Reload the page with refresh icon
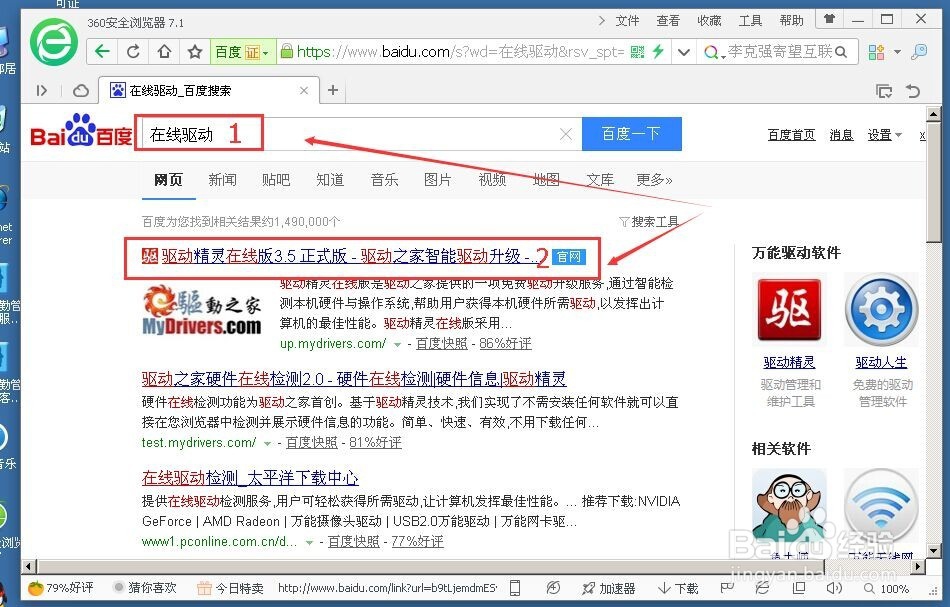Screen dimensions: 950x607 click(x=133, y=51)
